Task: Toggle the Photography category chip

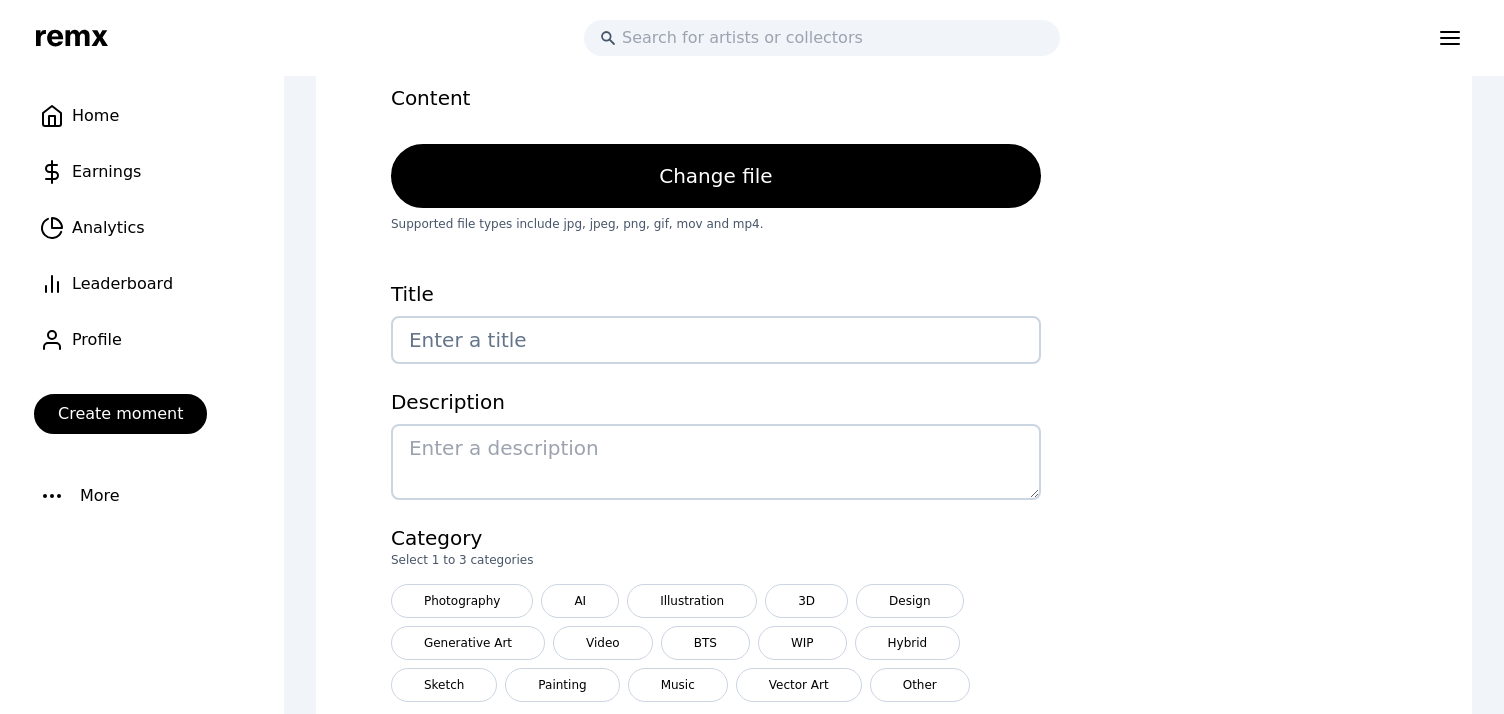Action: coord(461,601)
